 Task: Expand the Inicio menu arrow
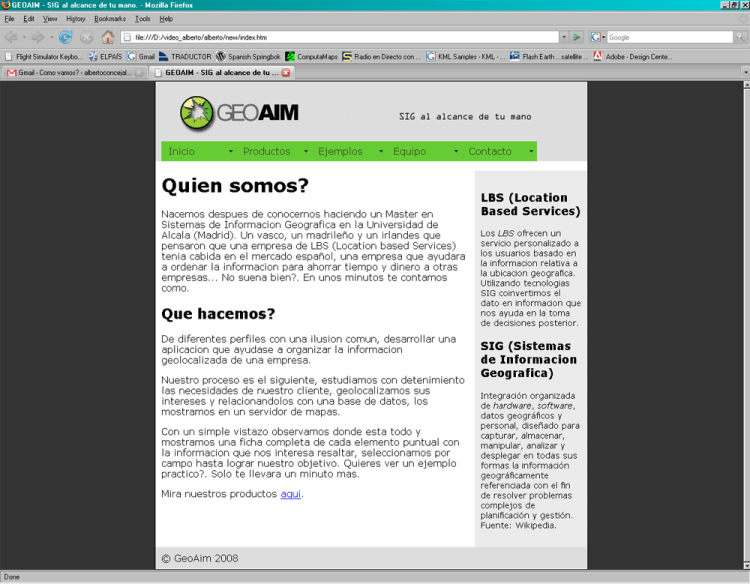pyautogui.click(x=231, y=152)
